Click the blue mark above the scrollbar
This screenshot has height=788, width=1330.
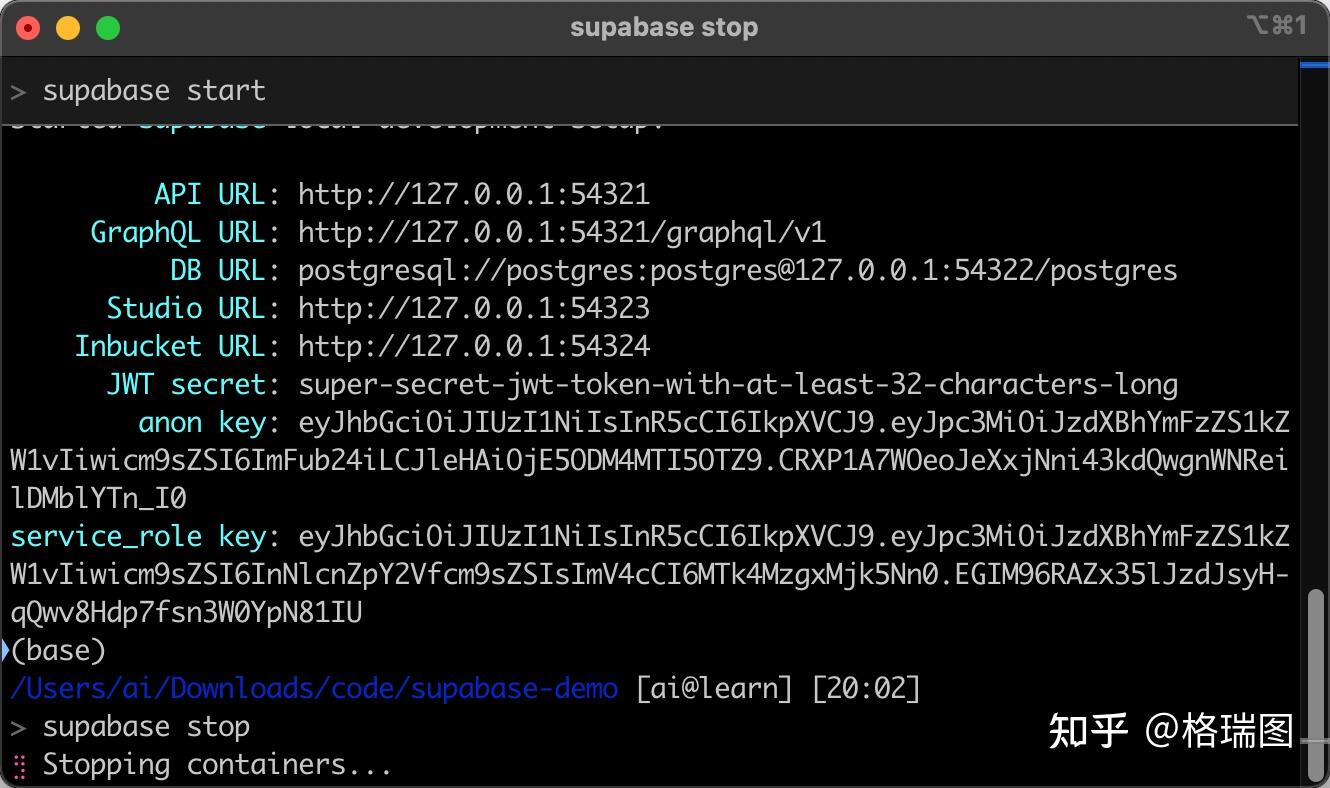1314,65
